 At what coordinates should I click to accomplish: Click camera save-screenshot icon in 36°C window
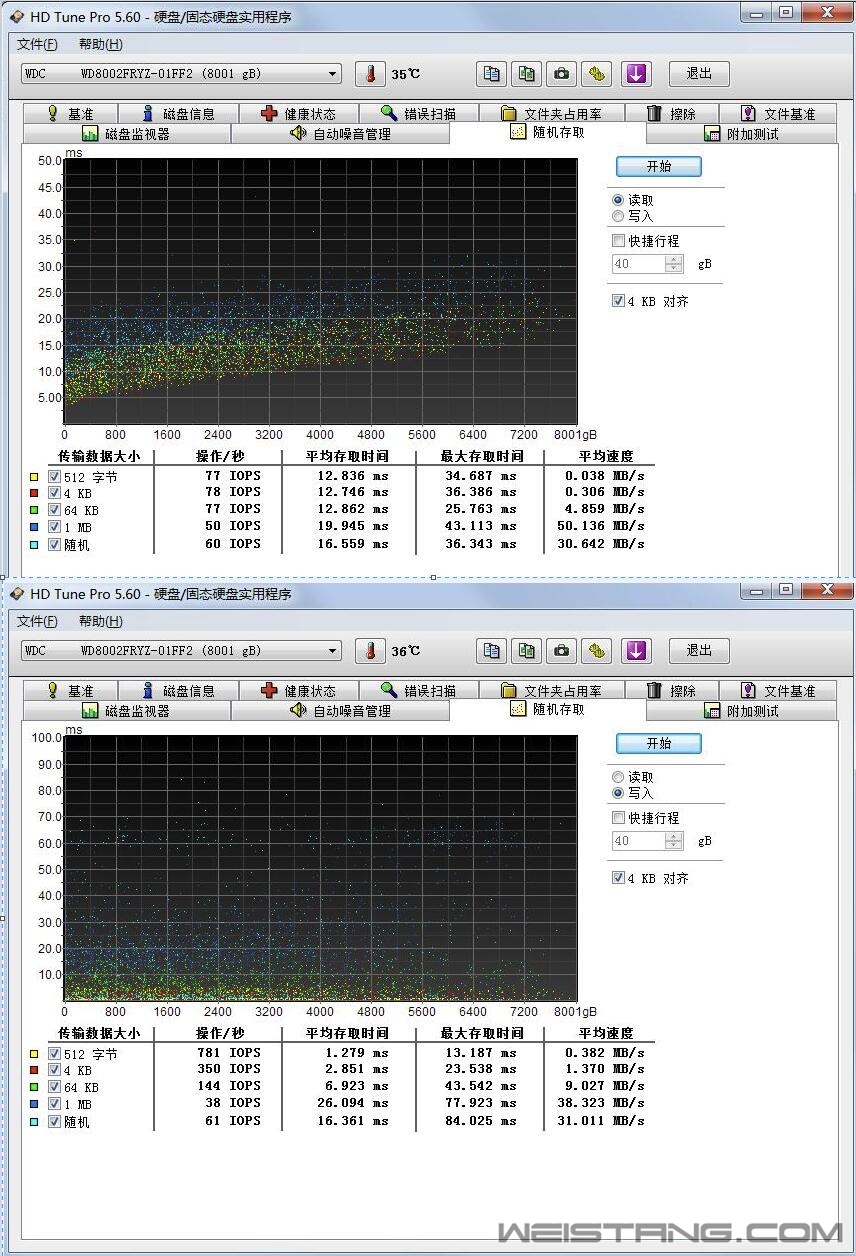(562, 651)
